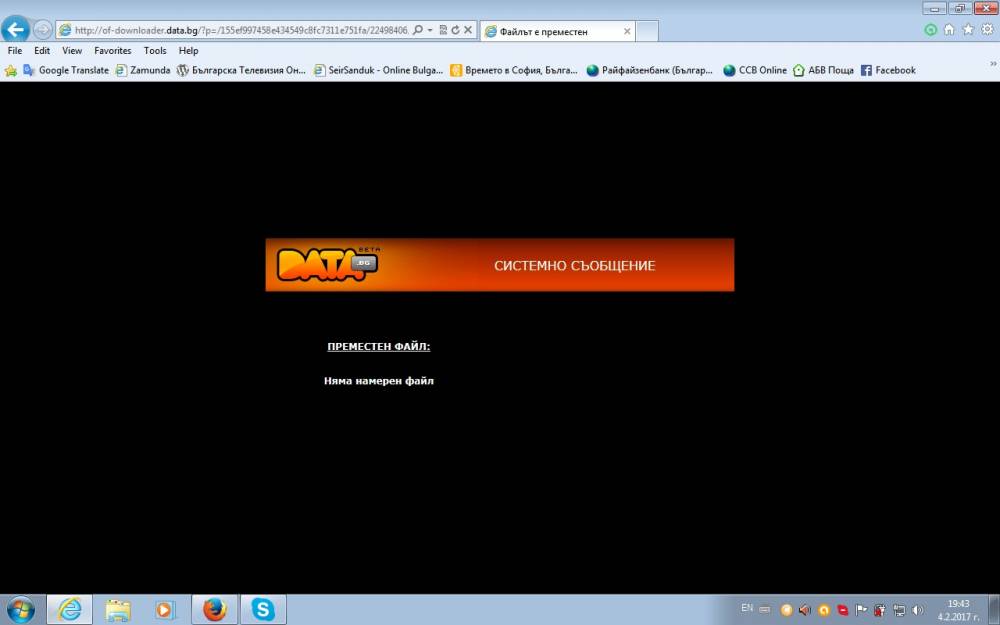
Task: Open Action Center flag tray icon
Action: pos(861,610)
